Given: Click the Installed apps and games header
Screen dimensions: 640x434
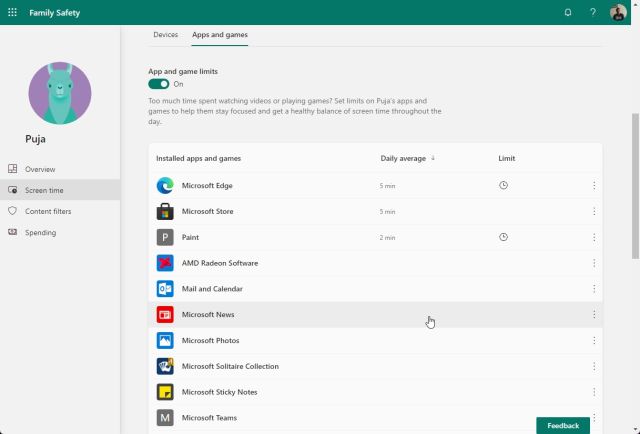Looking at the screenshot, I should (x=198, y=158).
